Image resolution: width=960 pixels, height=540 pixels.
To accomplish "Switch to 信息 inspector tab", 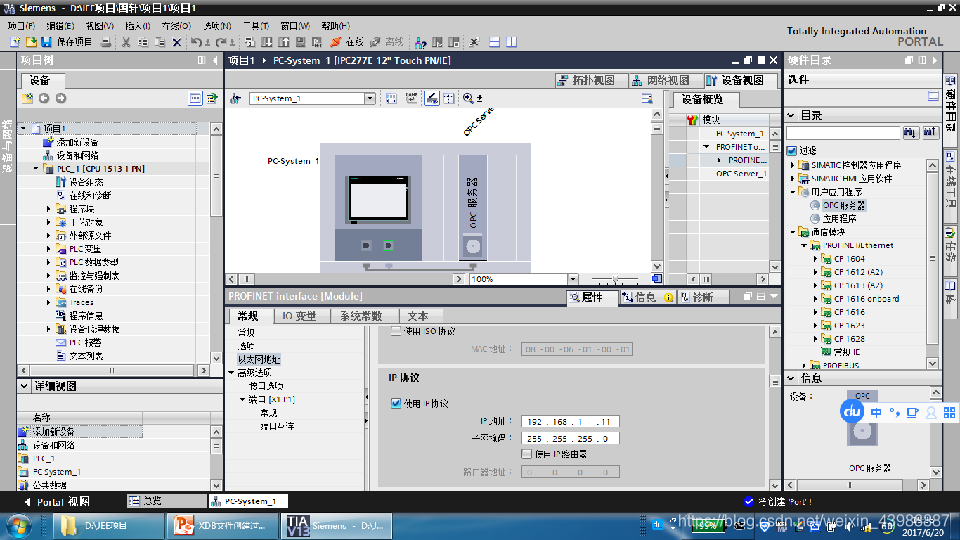I will tap(646, 297).
